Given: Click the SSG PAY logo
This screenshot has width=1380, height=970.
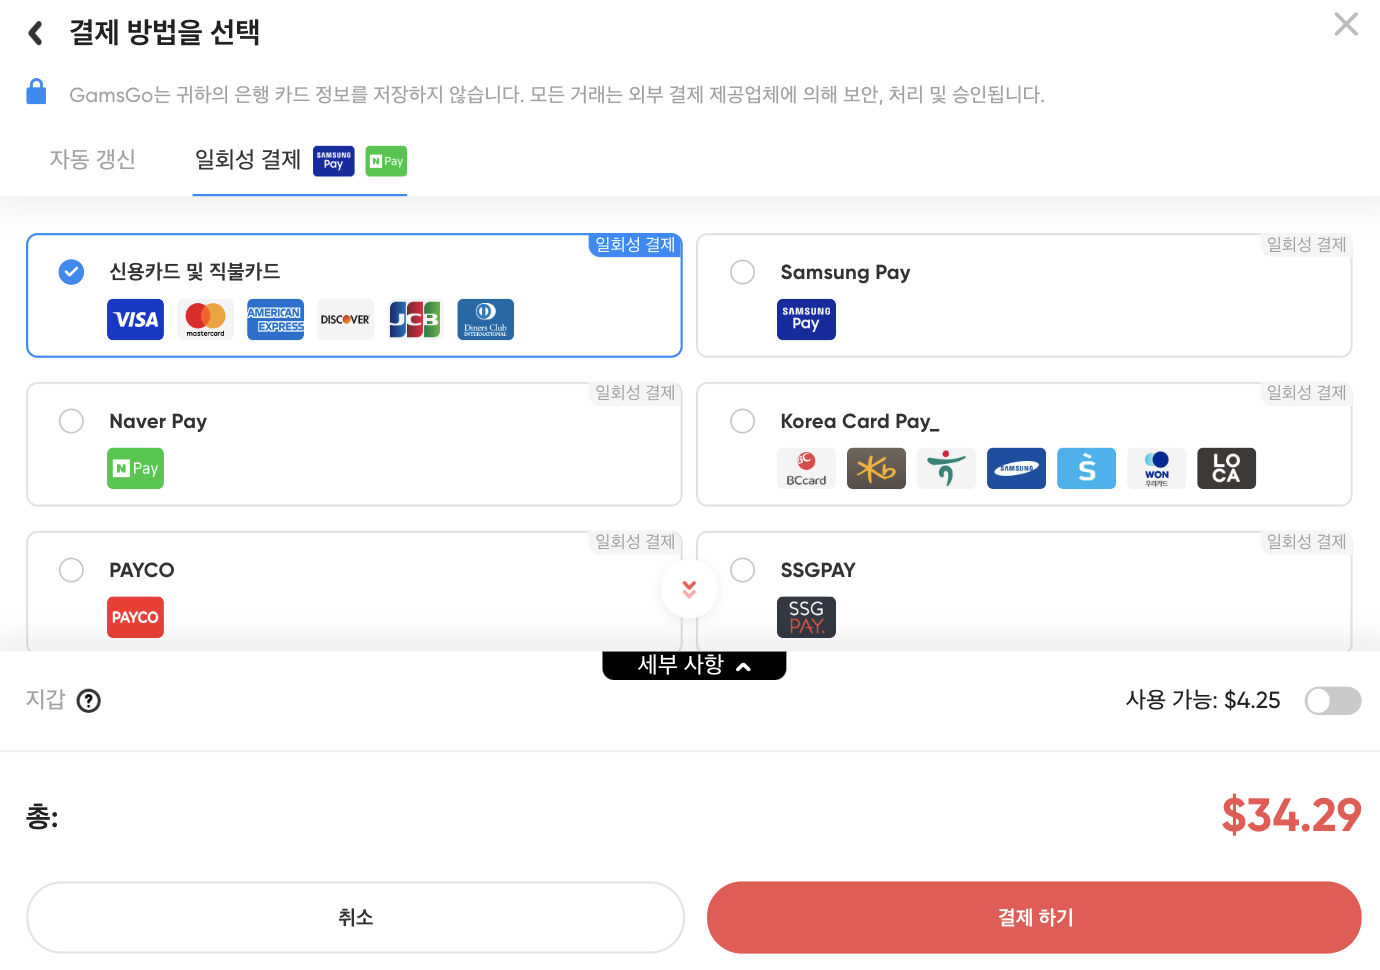Looking at the screenshot, I should 806,617.
